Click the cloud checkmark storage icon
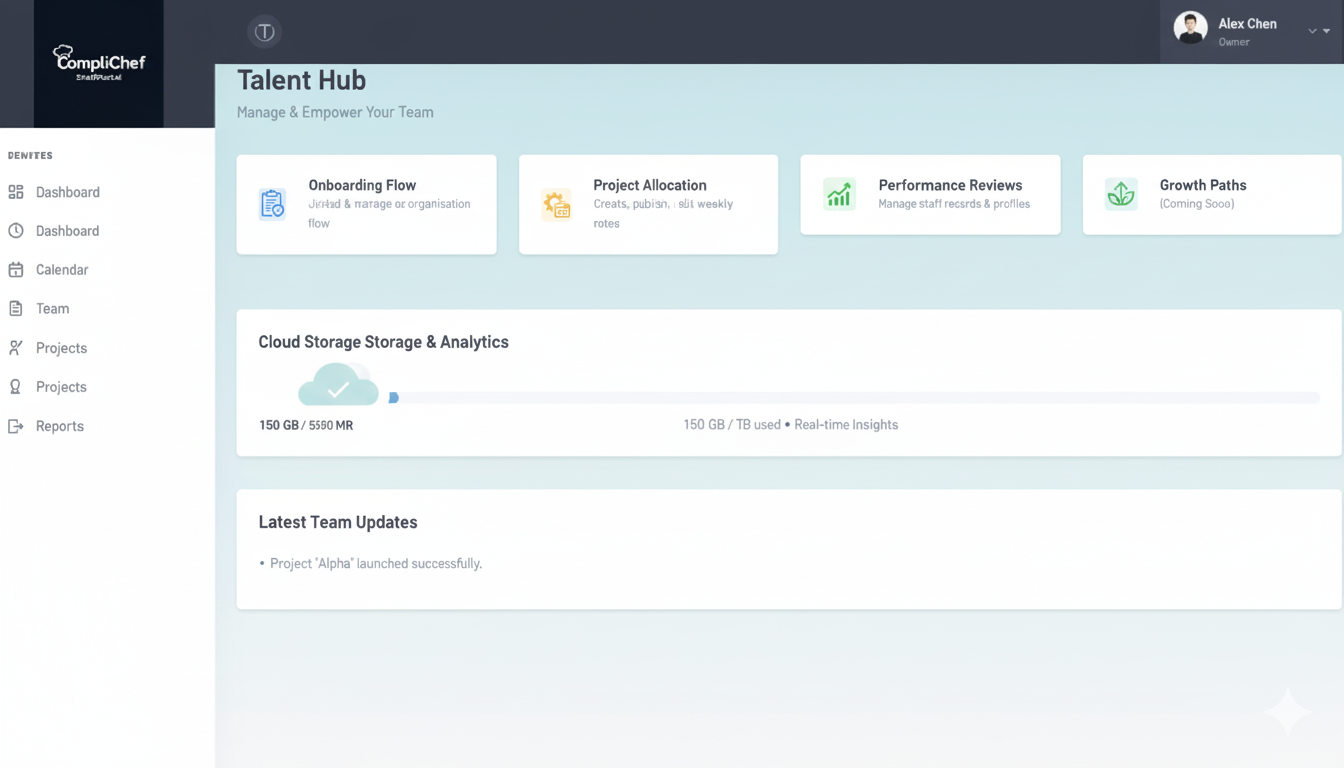 (x=339, y=386)
